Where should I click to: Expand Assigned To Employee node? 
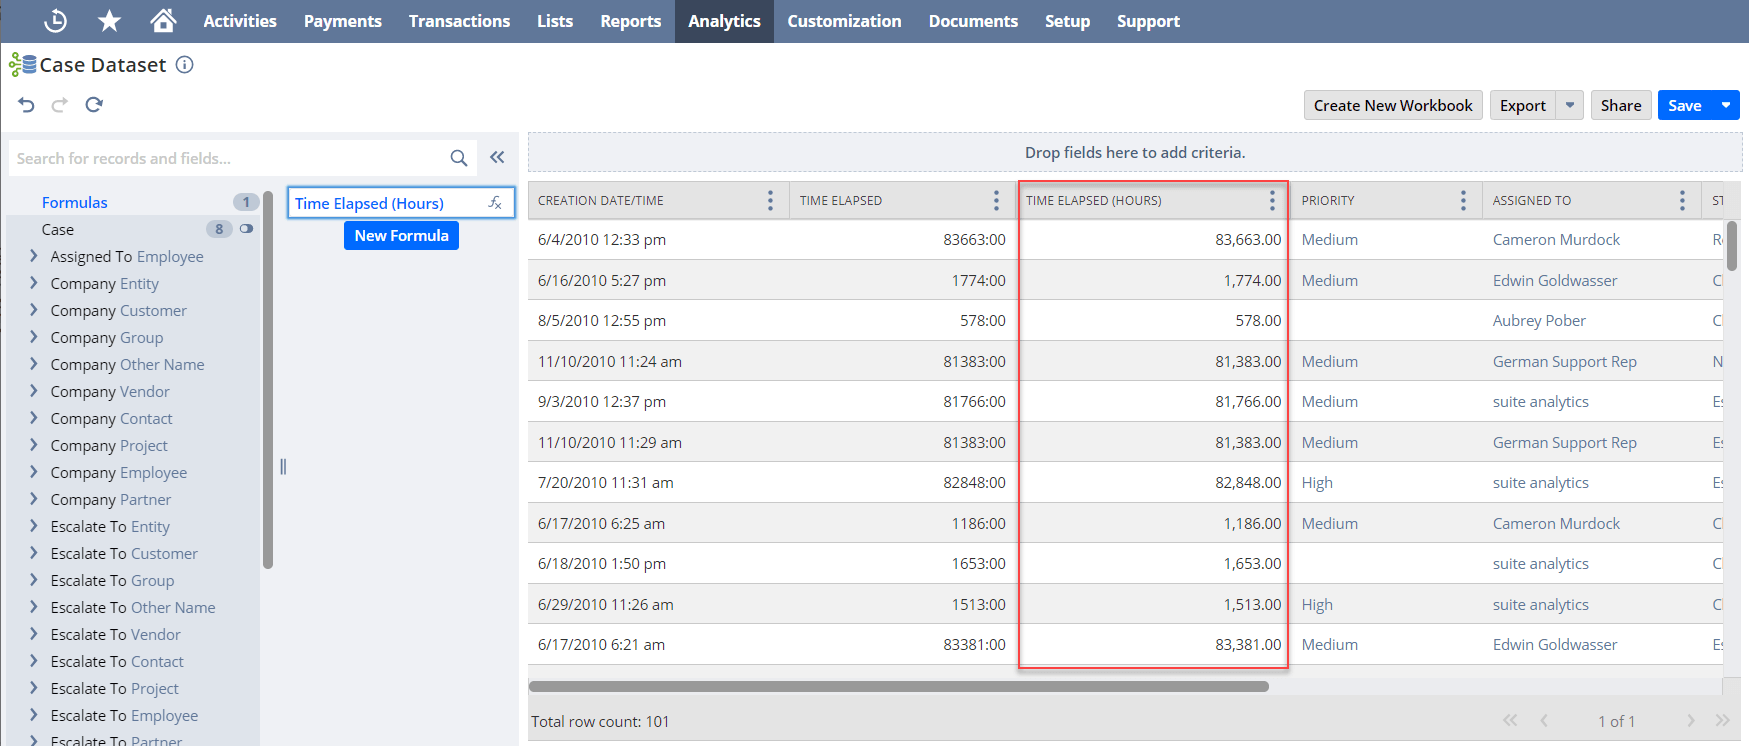[34, 256]
